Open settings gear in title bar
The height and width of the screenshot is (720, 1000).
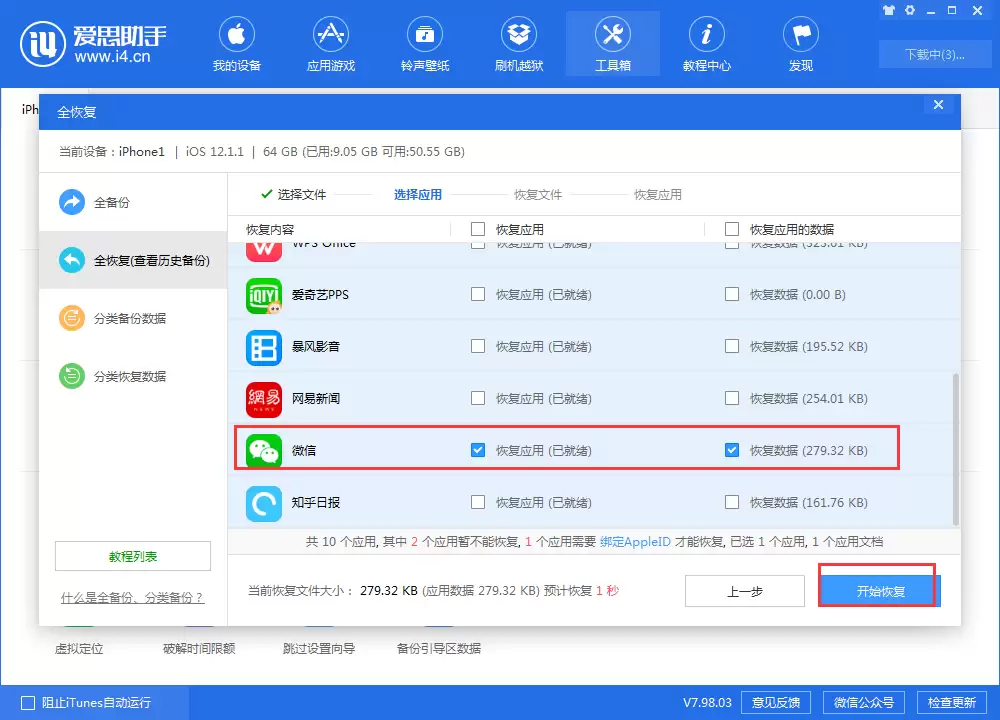pos(910,10)
